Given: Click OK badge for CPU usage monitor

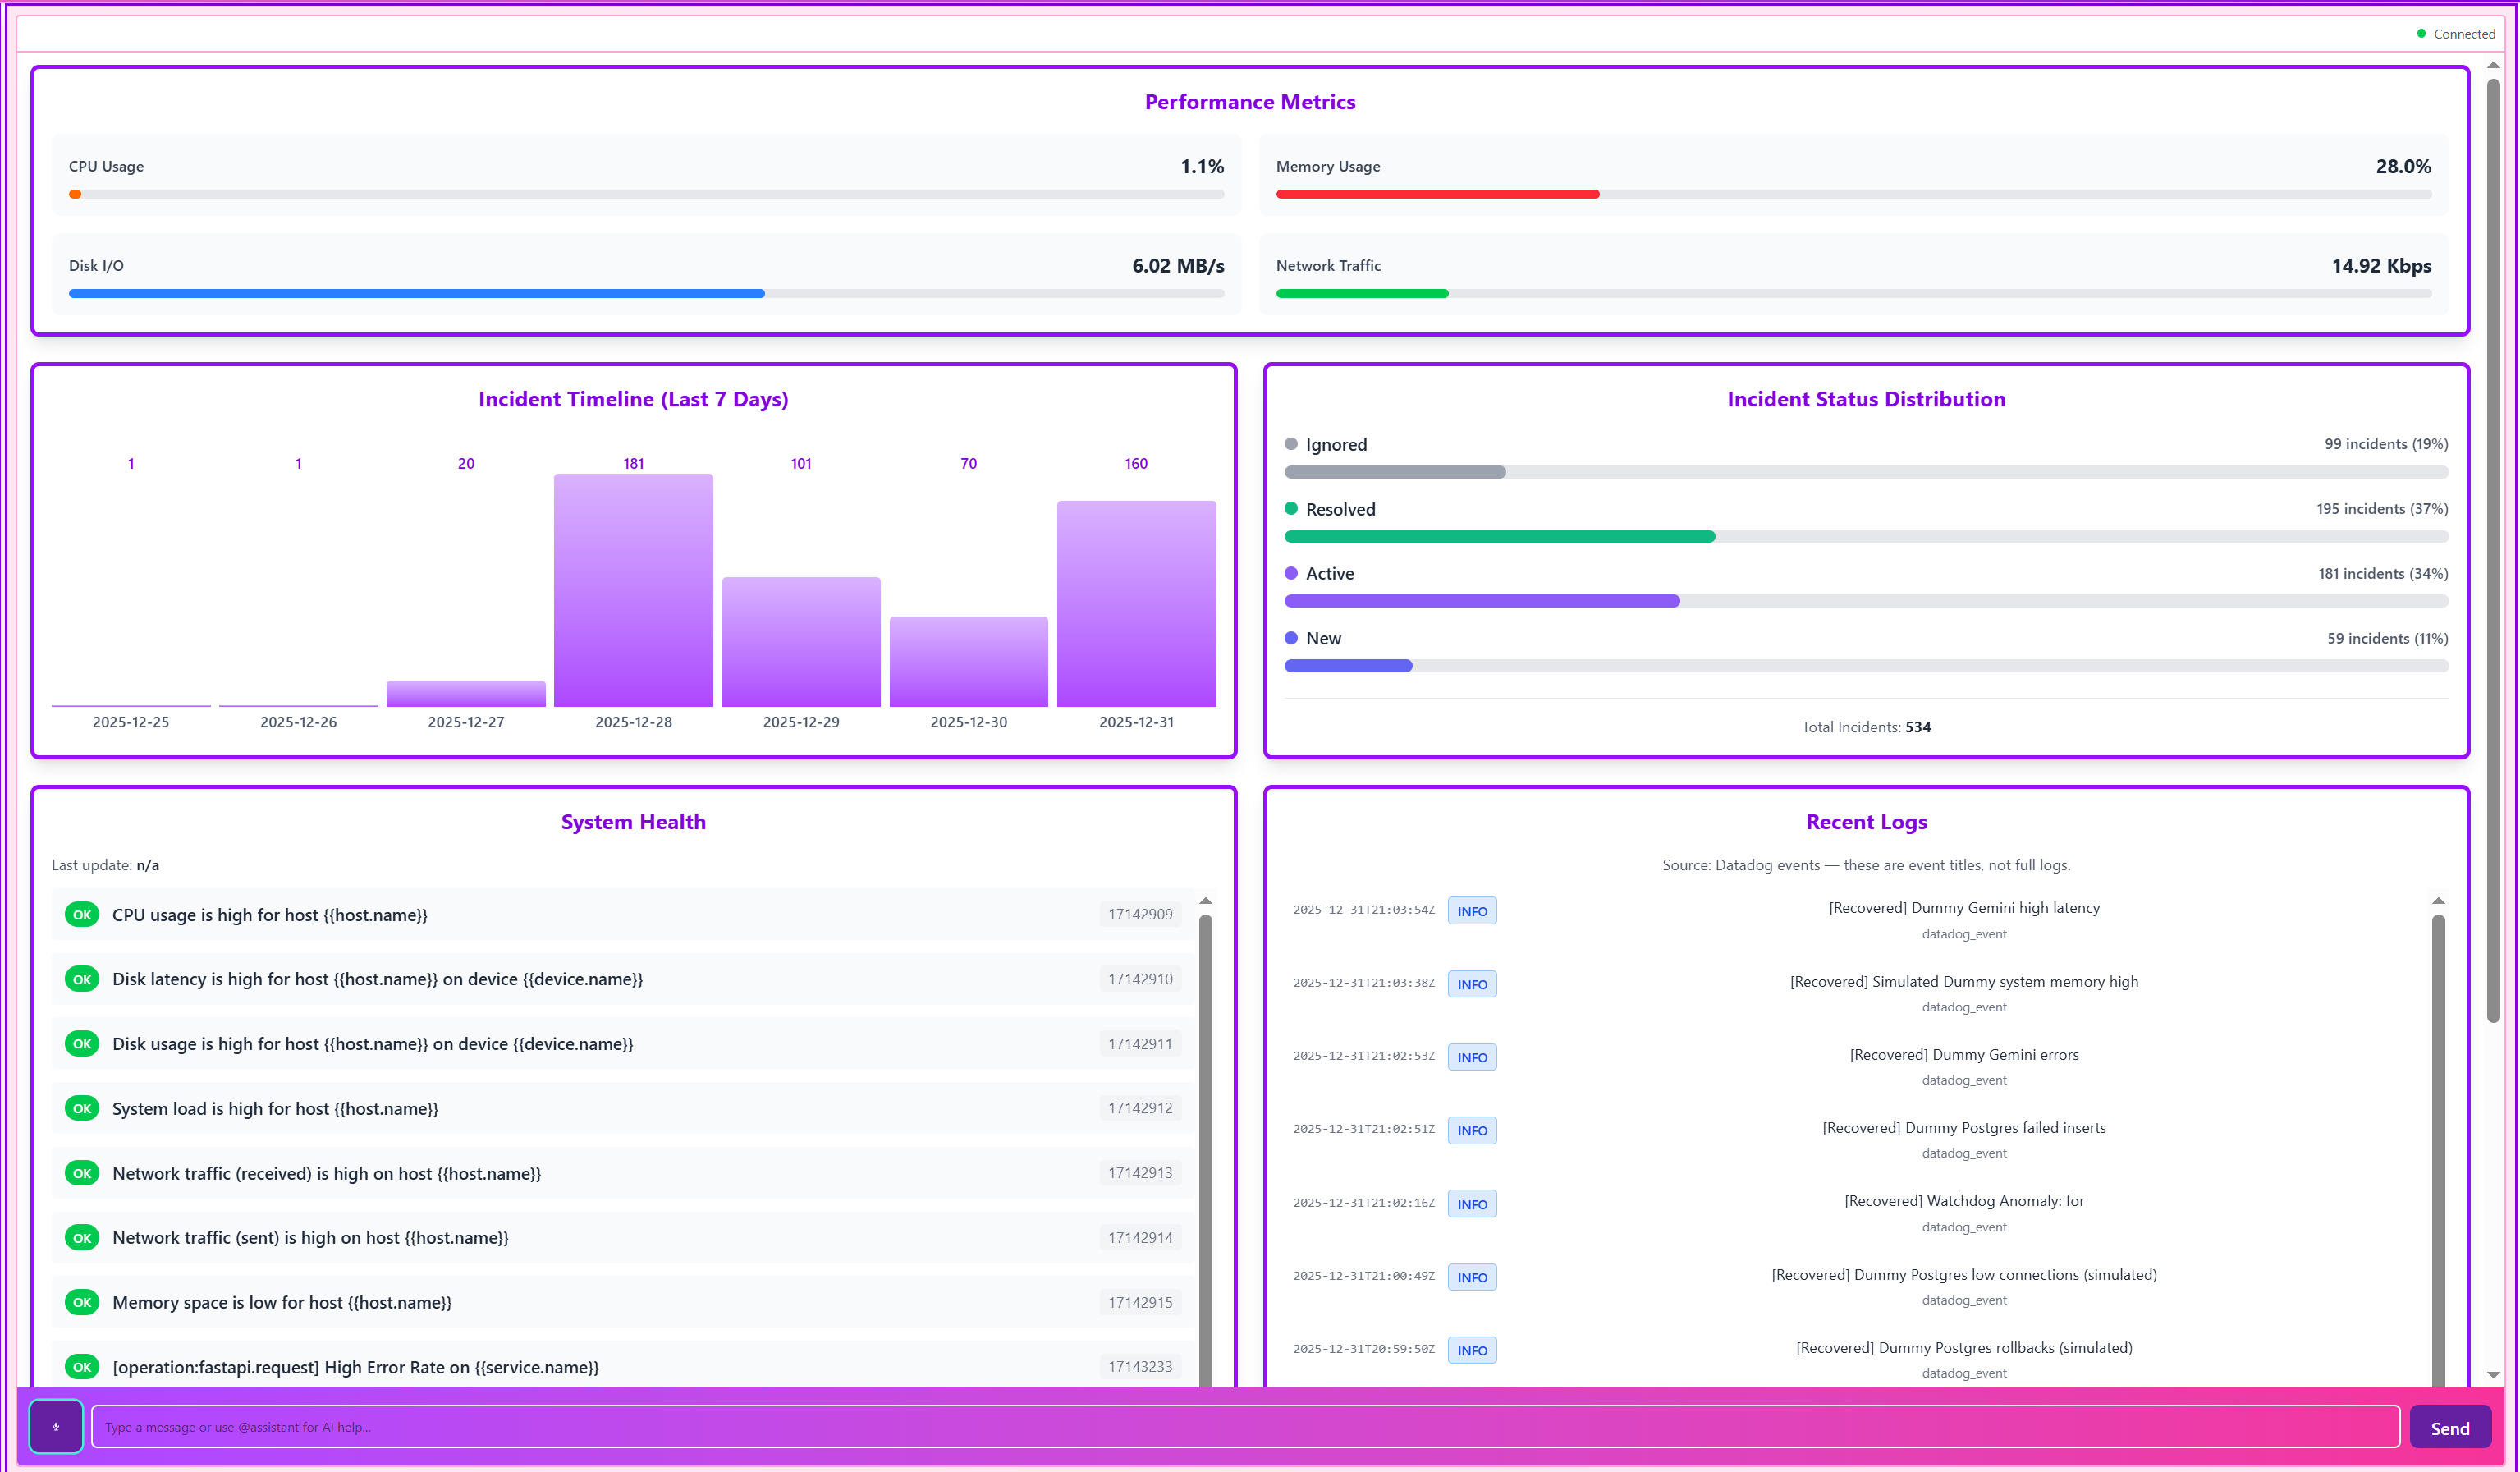Looking at the screenshot, I should 82,914.
